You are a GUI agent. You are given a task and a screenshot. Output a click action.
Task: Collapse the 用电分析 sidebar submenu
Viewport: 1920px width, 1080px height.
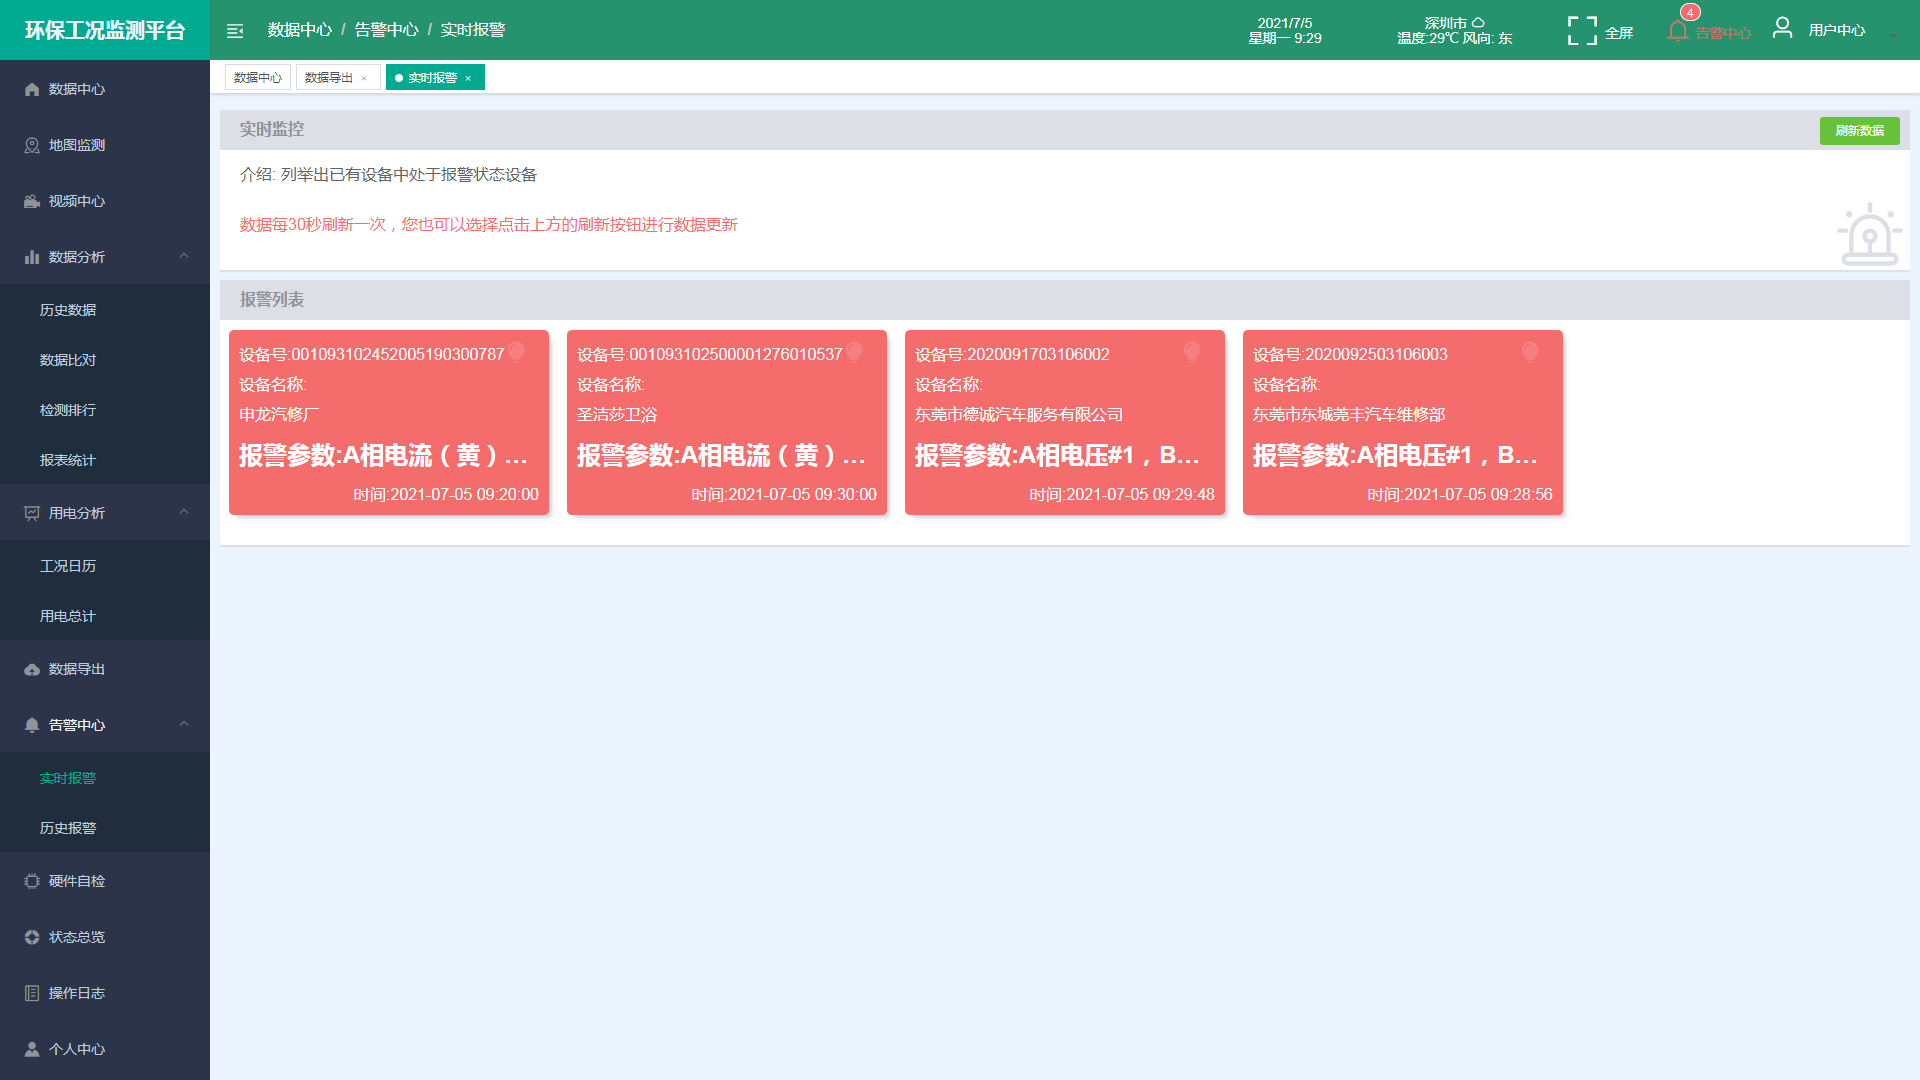pos(184,512)
